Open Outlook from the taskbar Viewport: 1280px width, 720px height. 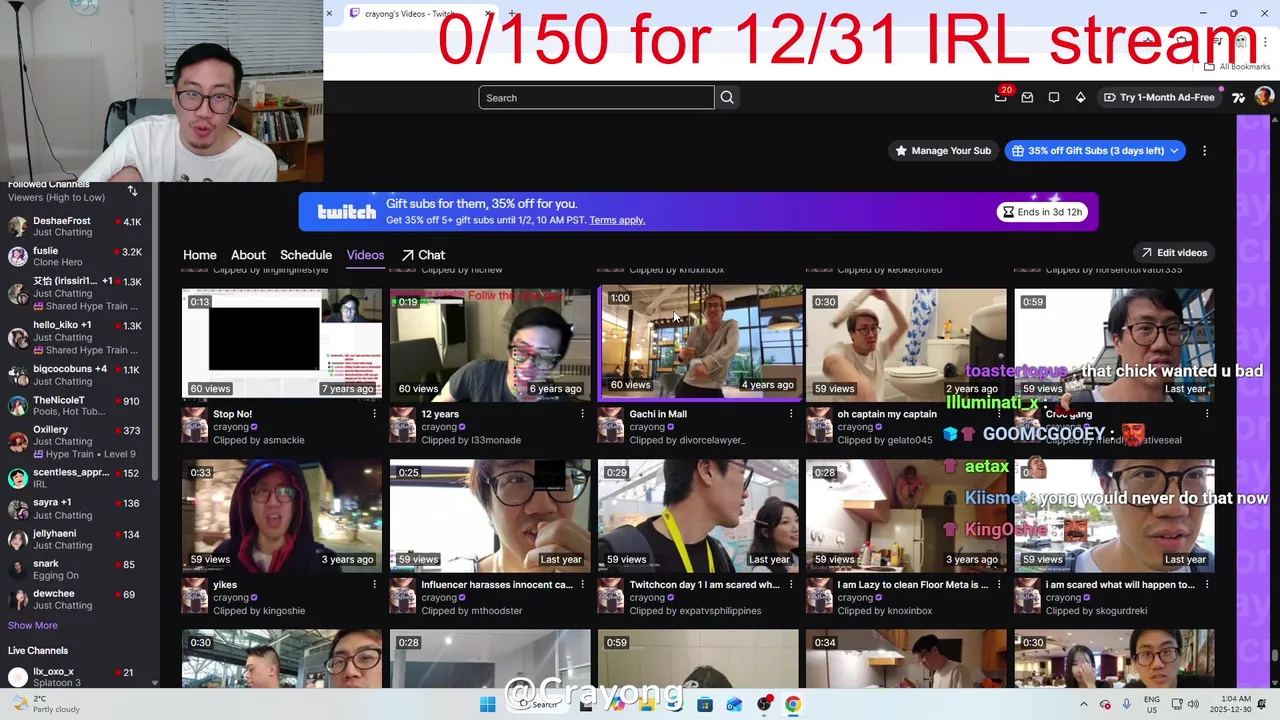pyautogui.click(x=734, y=704)
